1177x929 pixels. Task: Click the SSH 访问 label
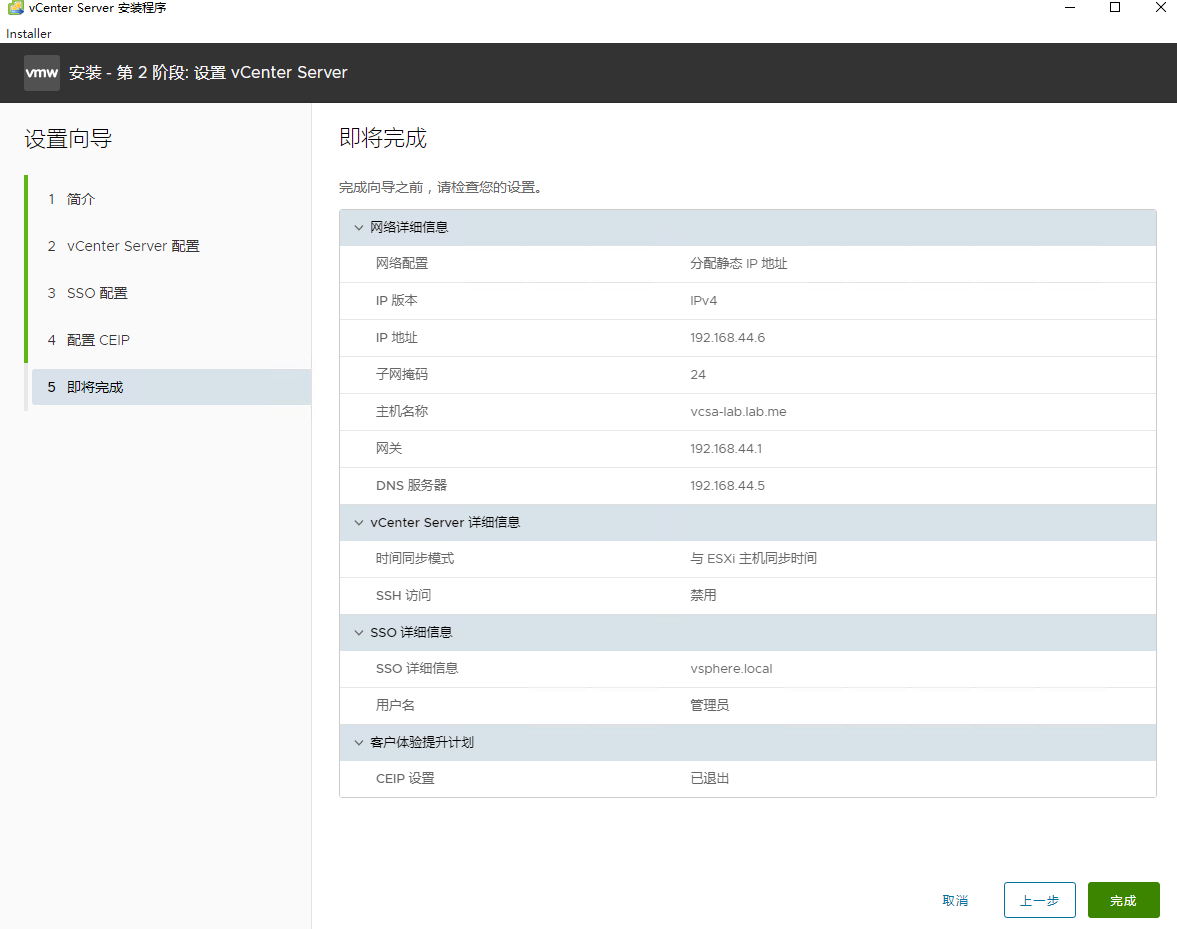coord(404,596)
